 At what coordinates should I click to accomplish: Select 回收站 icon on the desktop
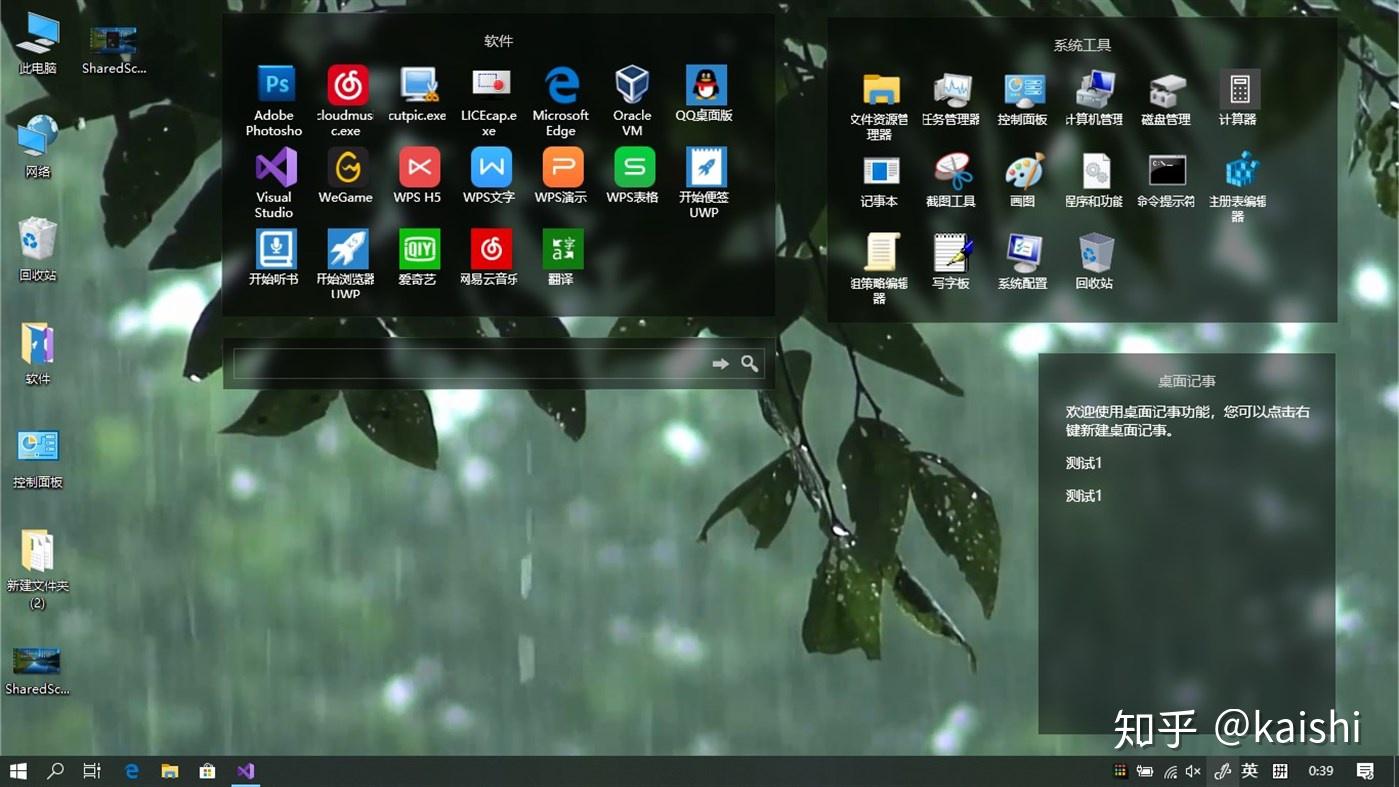tap(38, 251)
